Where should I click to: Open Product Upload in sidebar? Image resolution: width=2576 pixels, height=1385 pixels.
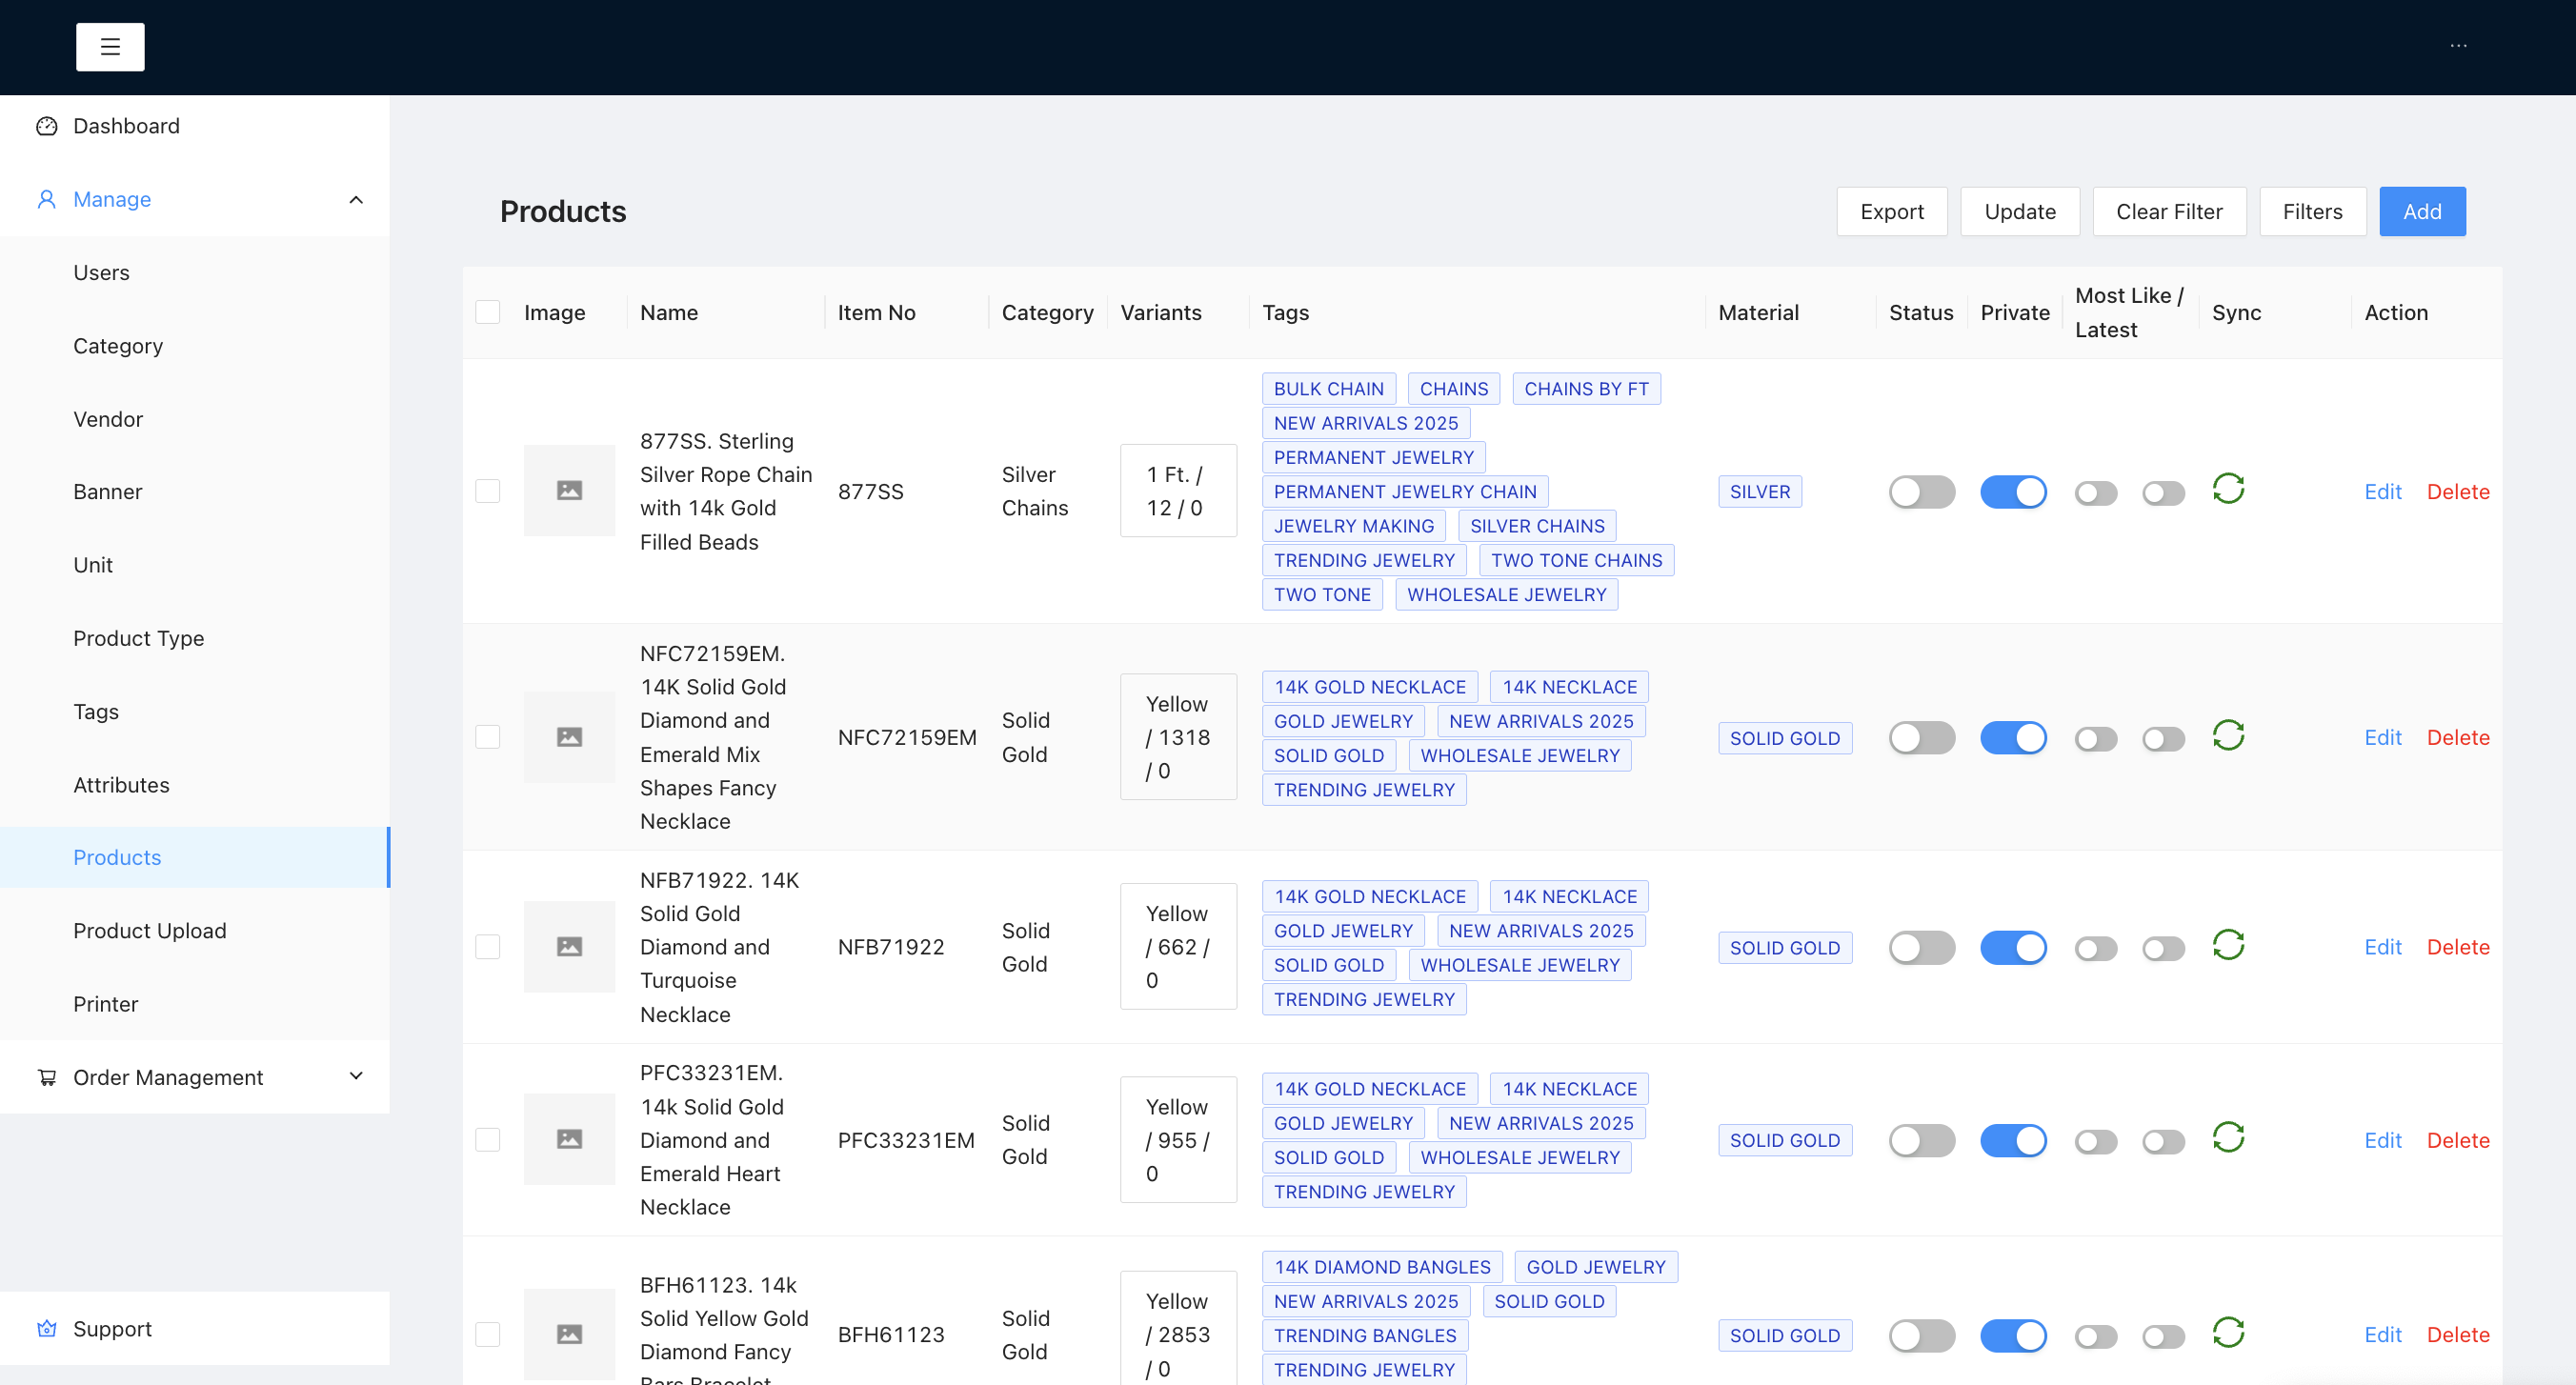pyautogui.click(x=150, y=931)
